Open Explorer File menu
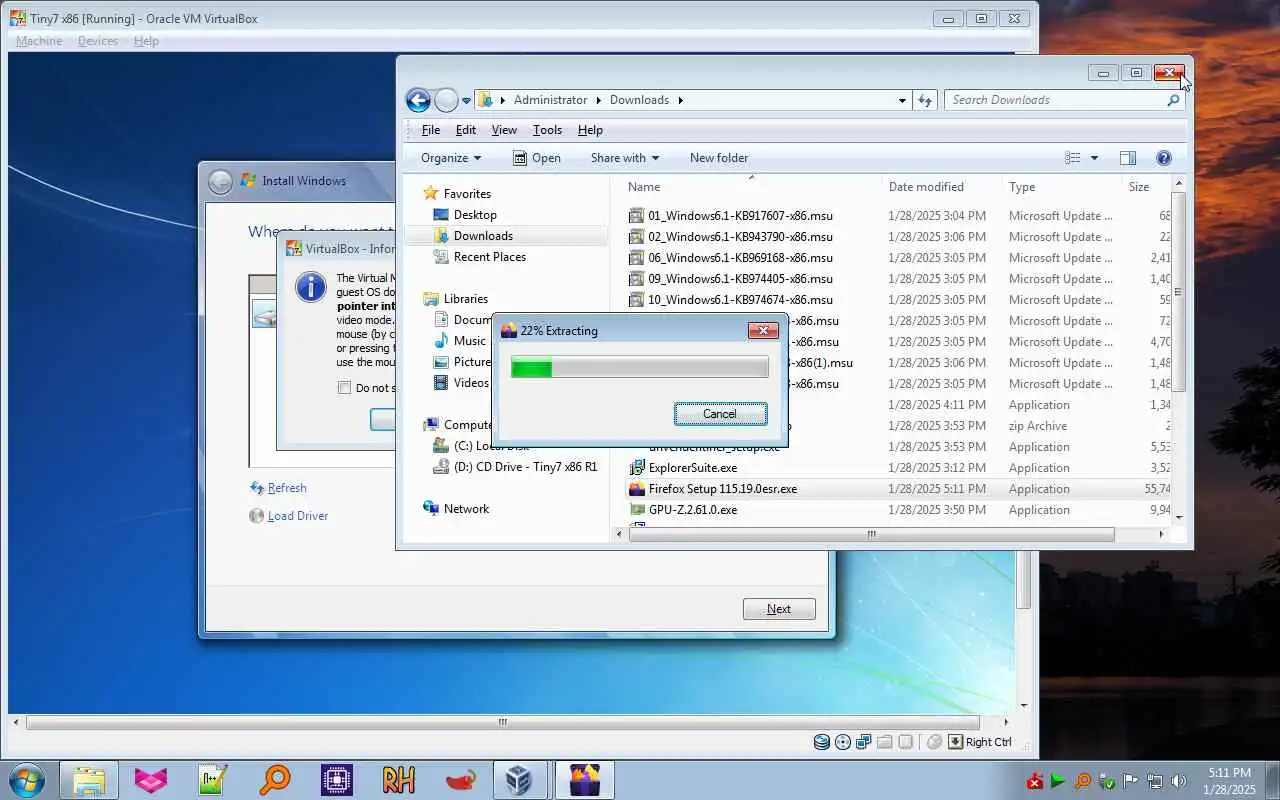1280x800 pixels. click(x=431, y=130)
